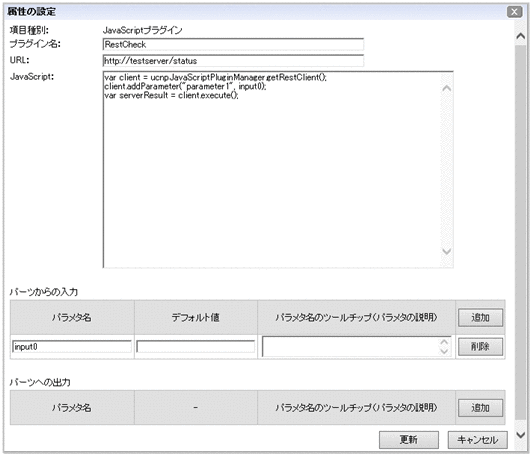Click 追加 in パーツへの出力 table
The height and width of the screenshot is (456, 532).
(480, 408)
